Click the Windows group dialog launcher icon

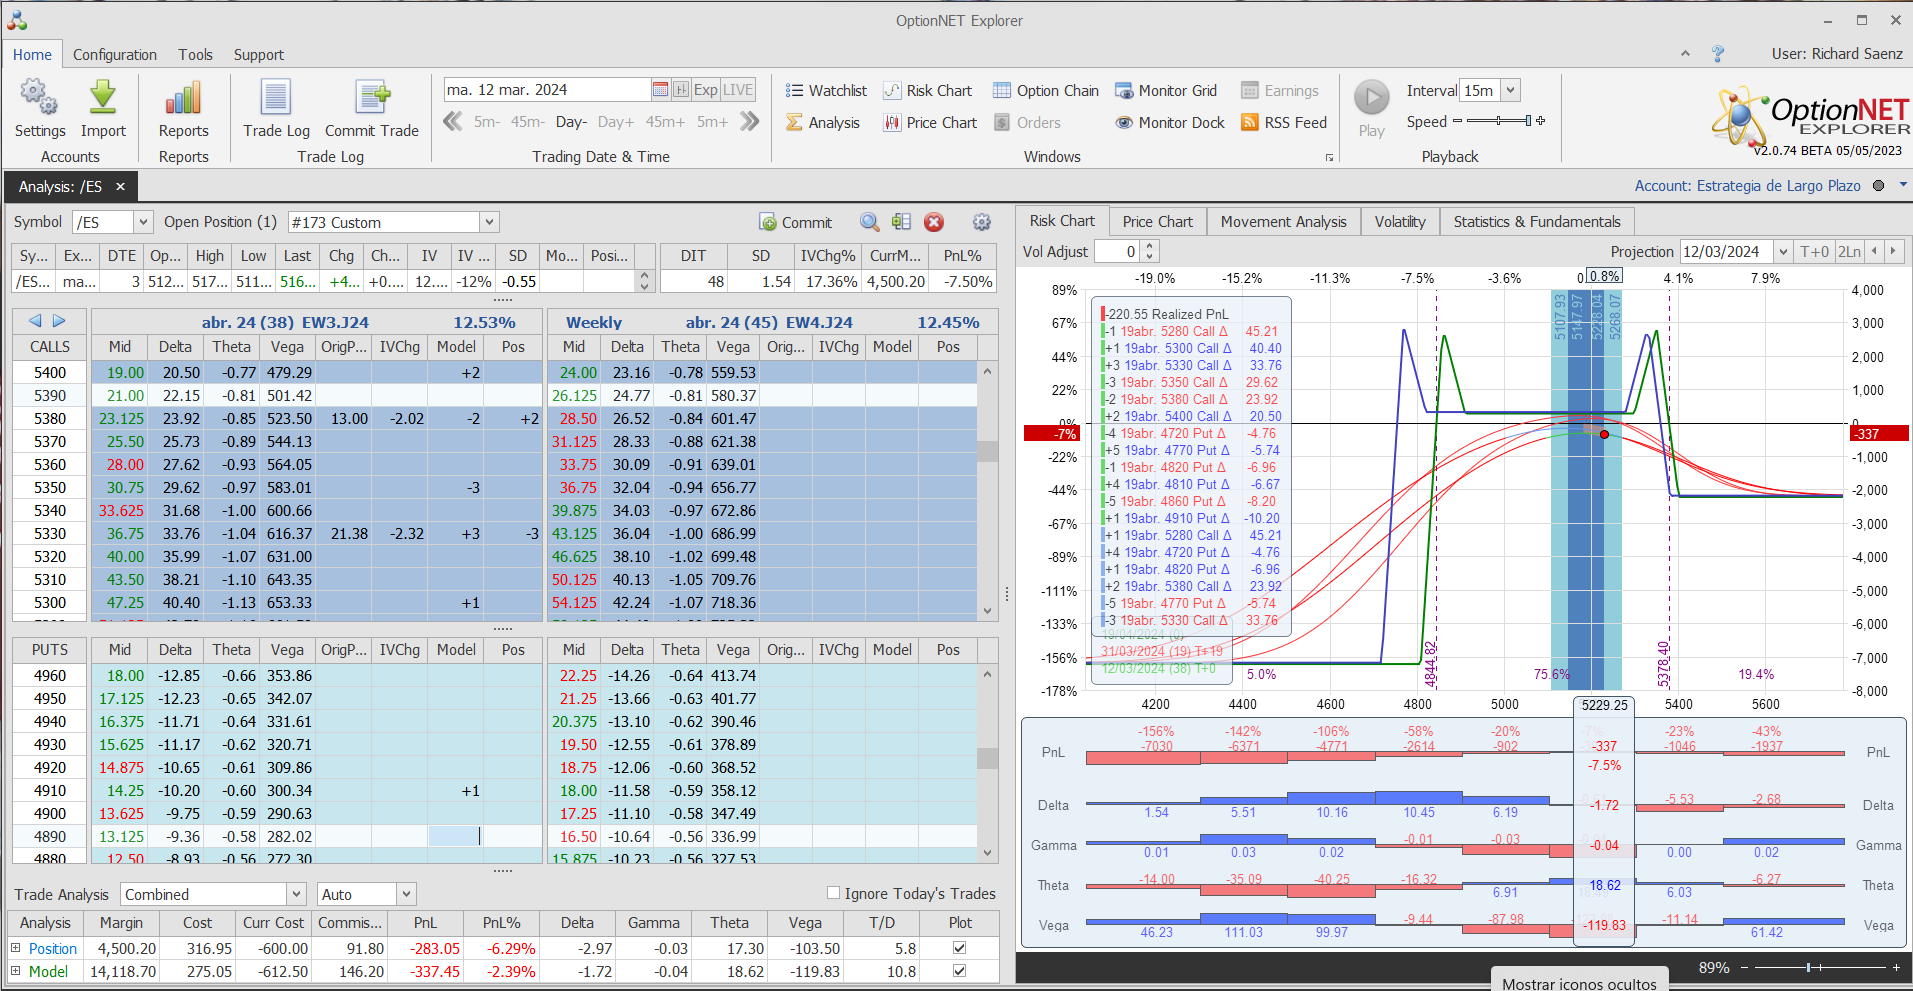(x=1329, y=158)
